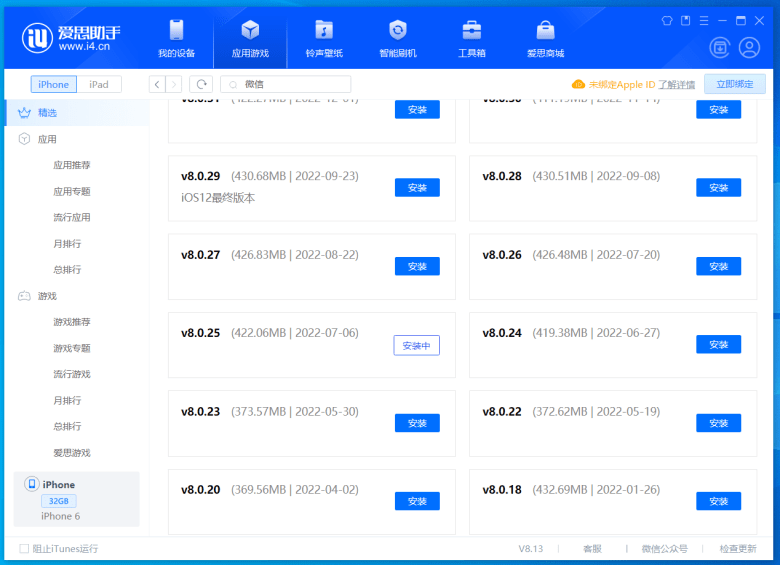
Task: Open the 了解详情 link
Action: [677, 85]
